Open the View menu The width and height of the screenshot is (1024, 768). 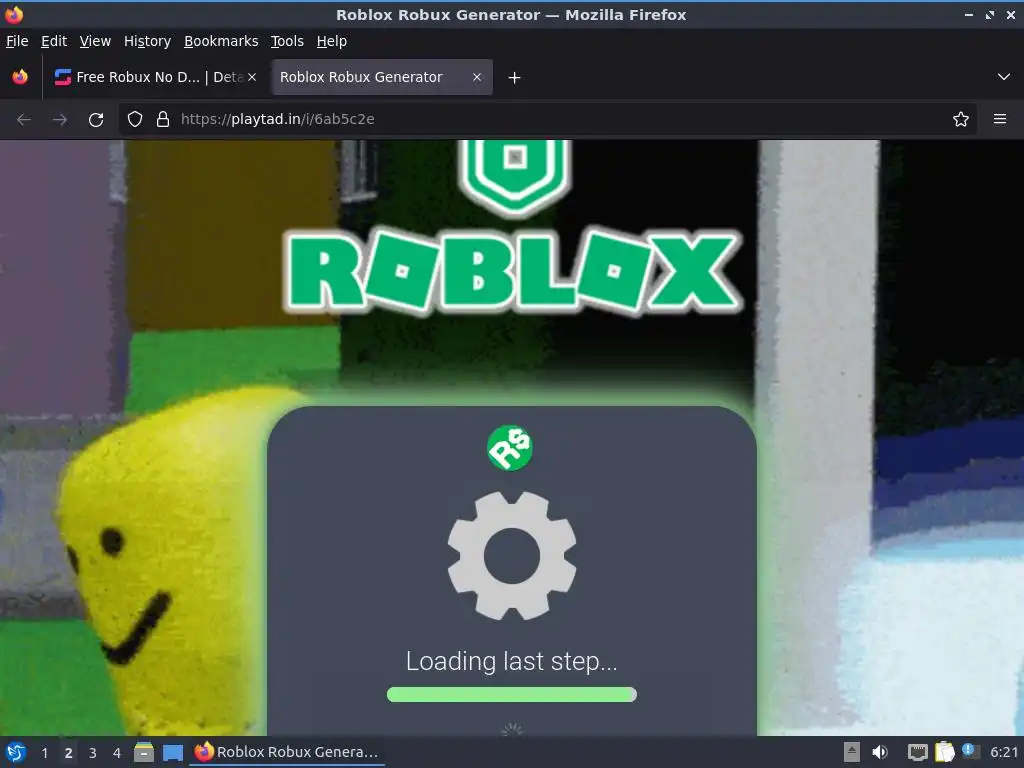pyautogui.click(x=95, y=41)
